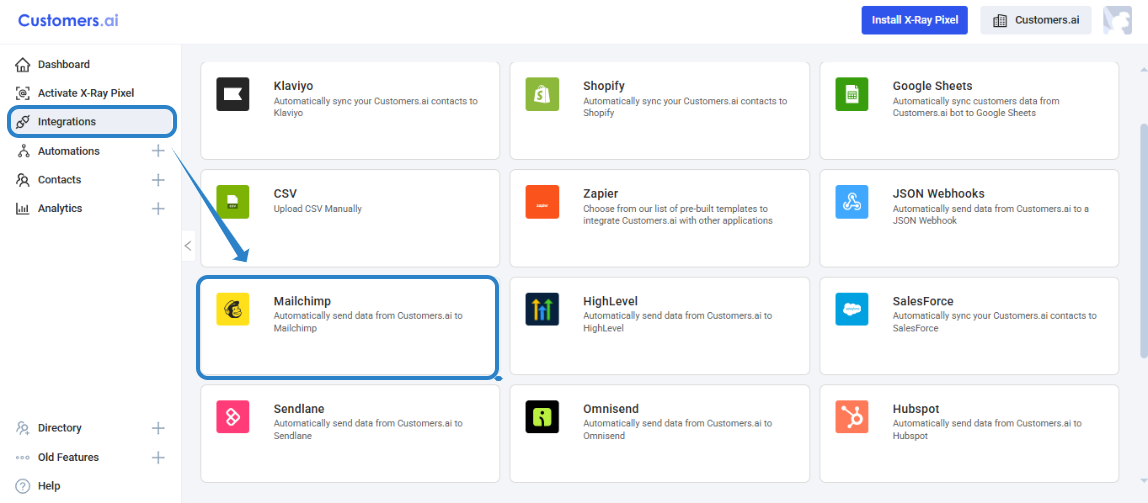Click the Hubspot card title
1148x503 pixels.
click(916, 409)
